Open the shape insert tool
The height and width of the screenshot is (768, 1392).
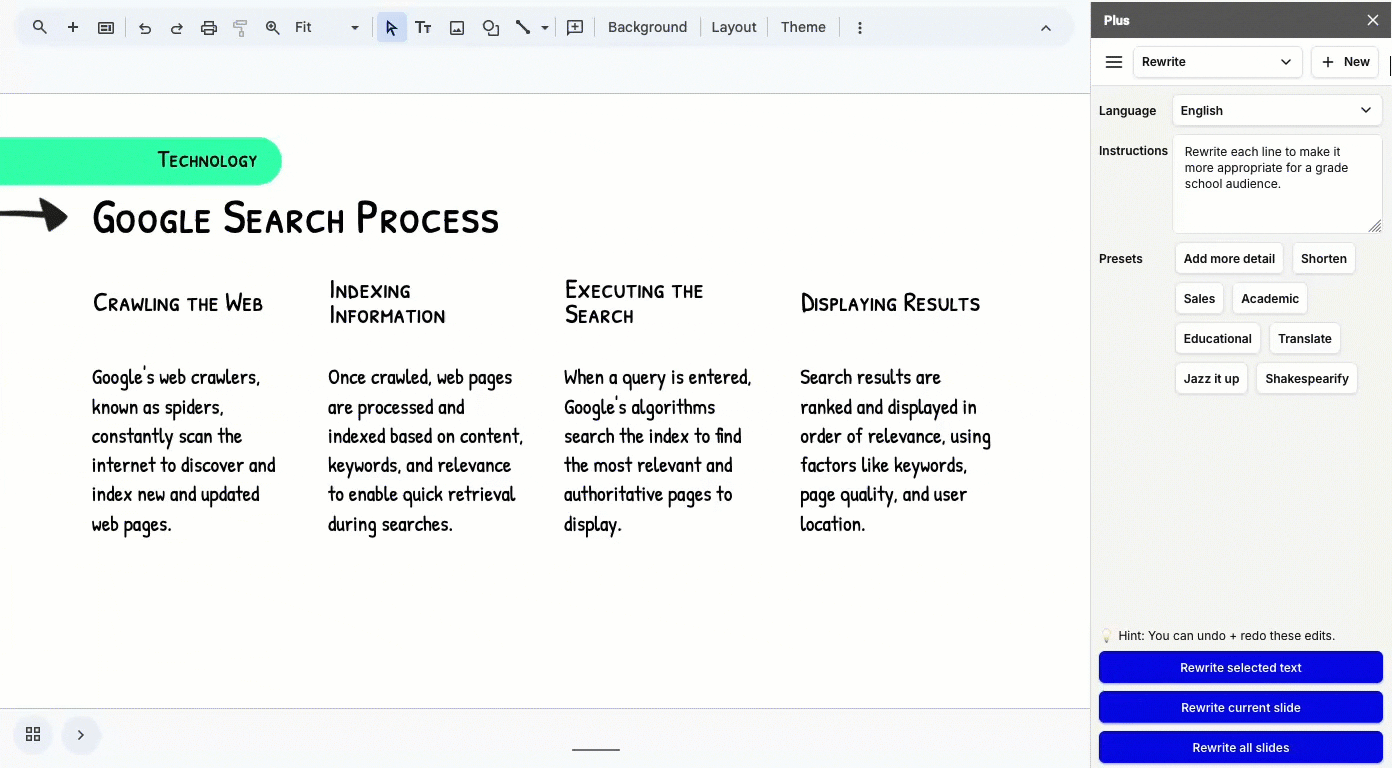pos(491,28)
